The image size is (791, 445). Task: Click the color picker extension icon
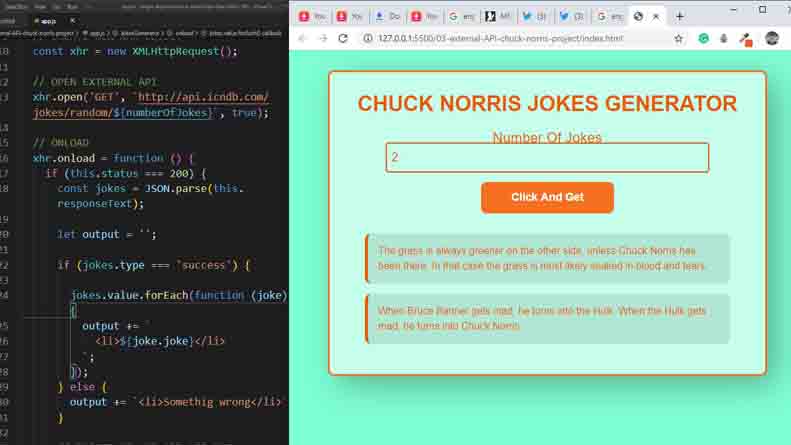[x=746, y=39]
